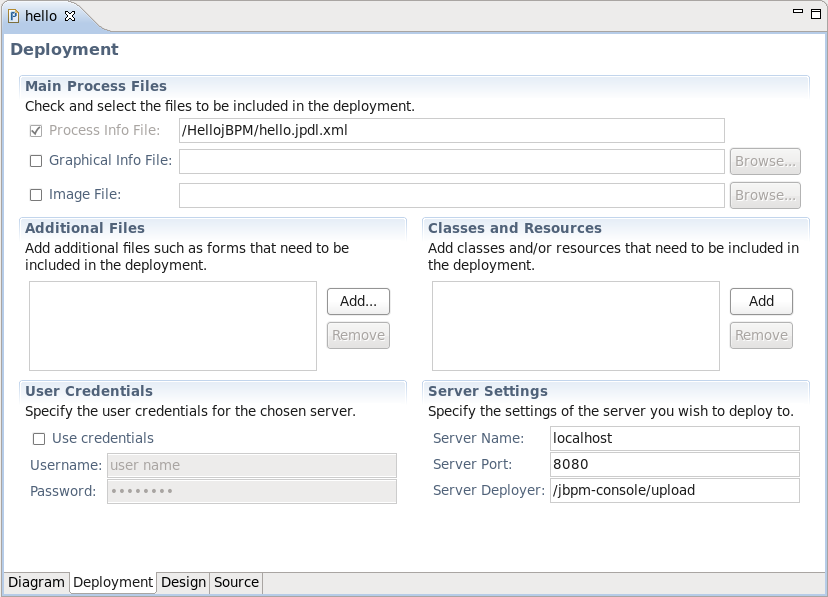Select the hello editor tab title

(x=41, y=16)
